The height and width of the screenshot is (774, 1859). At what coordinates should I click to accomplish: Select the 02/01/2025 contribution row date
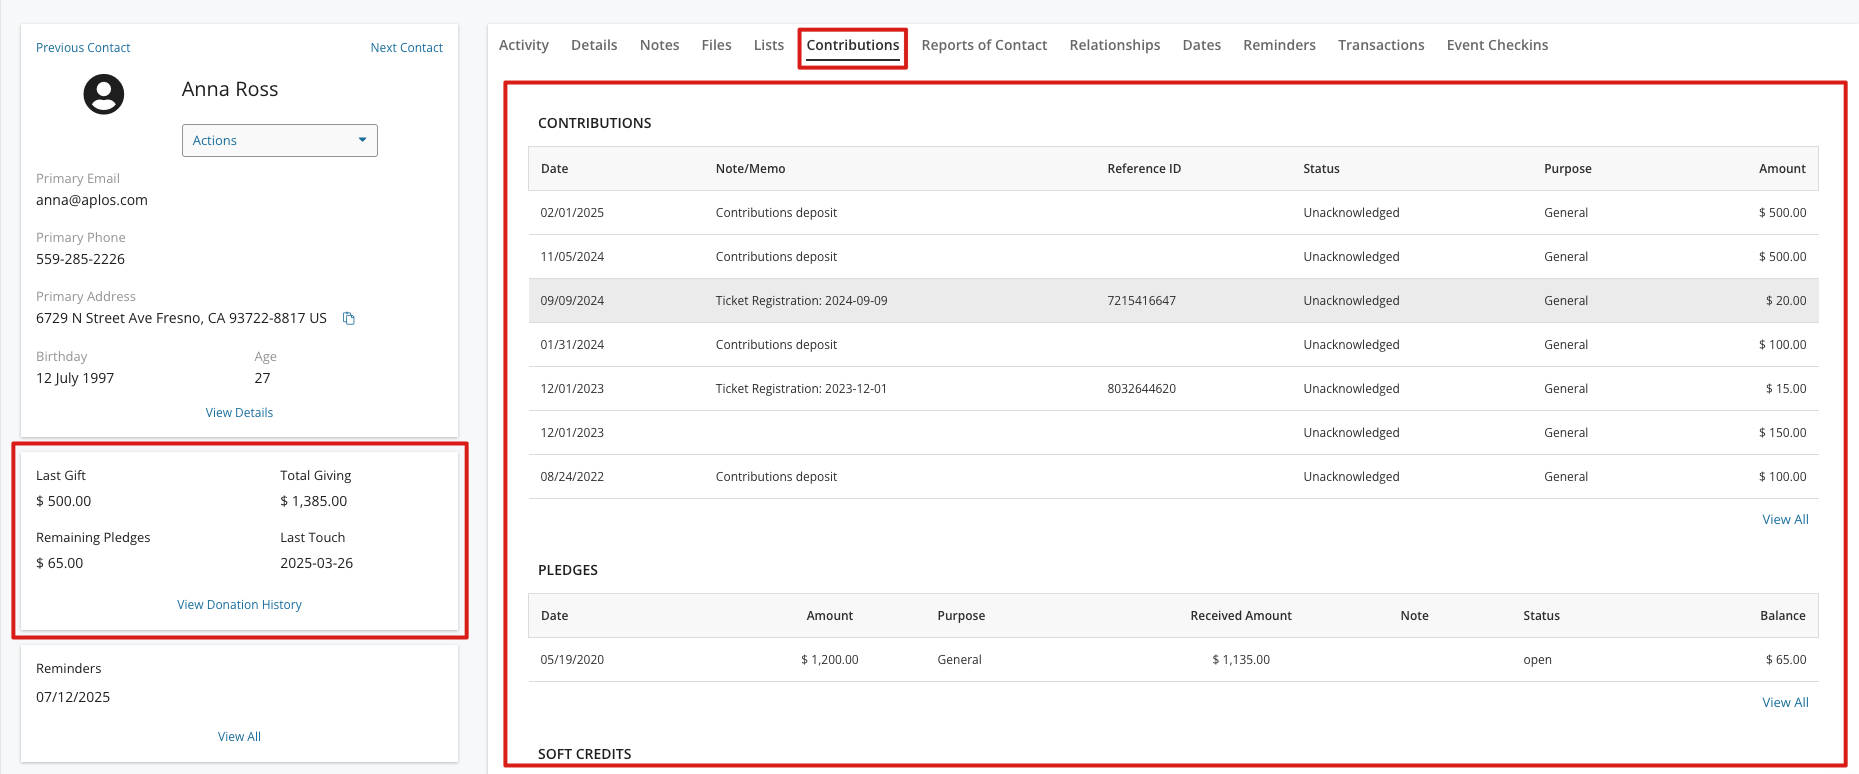pos(572,213)
